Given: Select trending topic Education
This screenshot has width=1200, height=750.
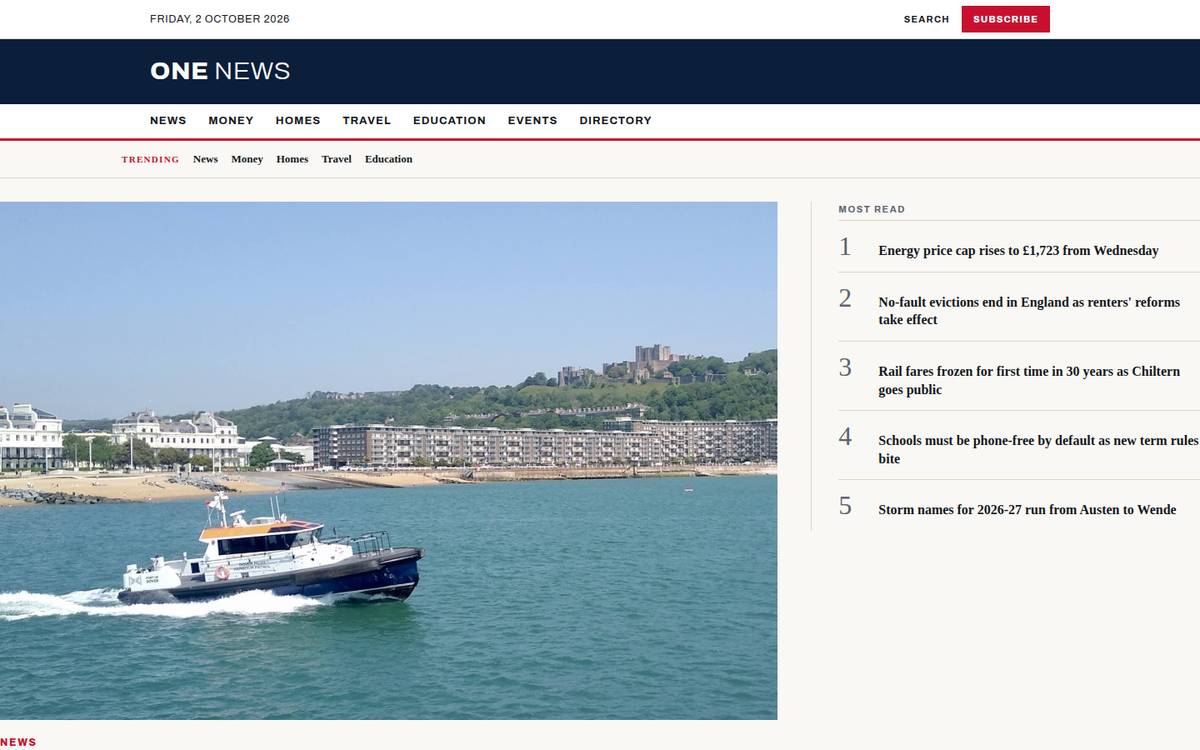Looking at the screenshot, I should pyautogui.click(x=388, y=159).
